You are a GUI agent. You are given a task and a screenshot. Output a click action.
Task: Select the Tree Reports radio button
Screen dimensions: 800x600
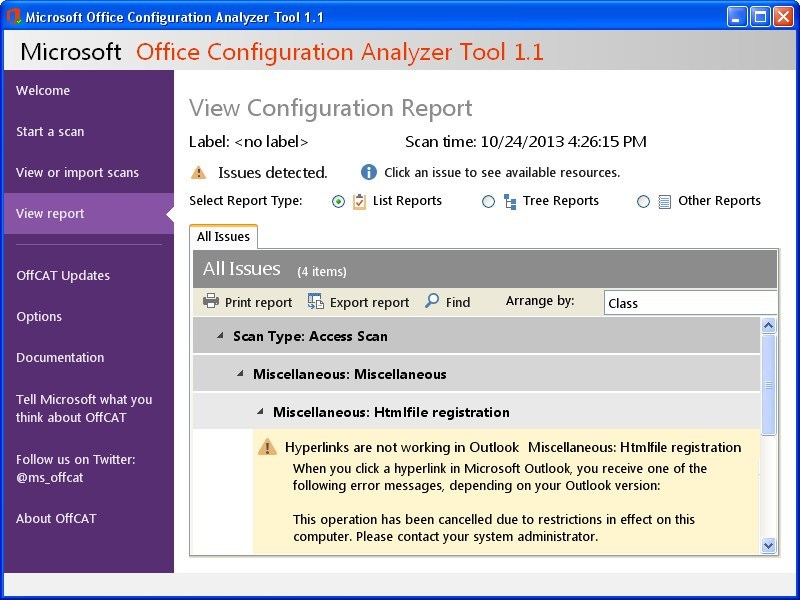[488, 200]
